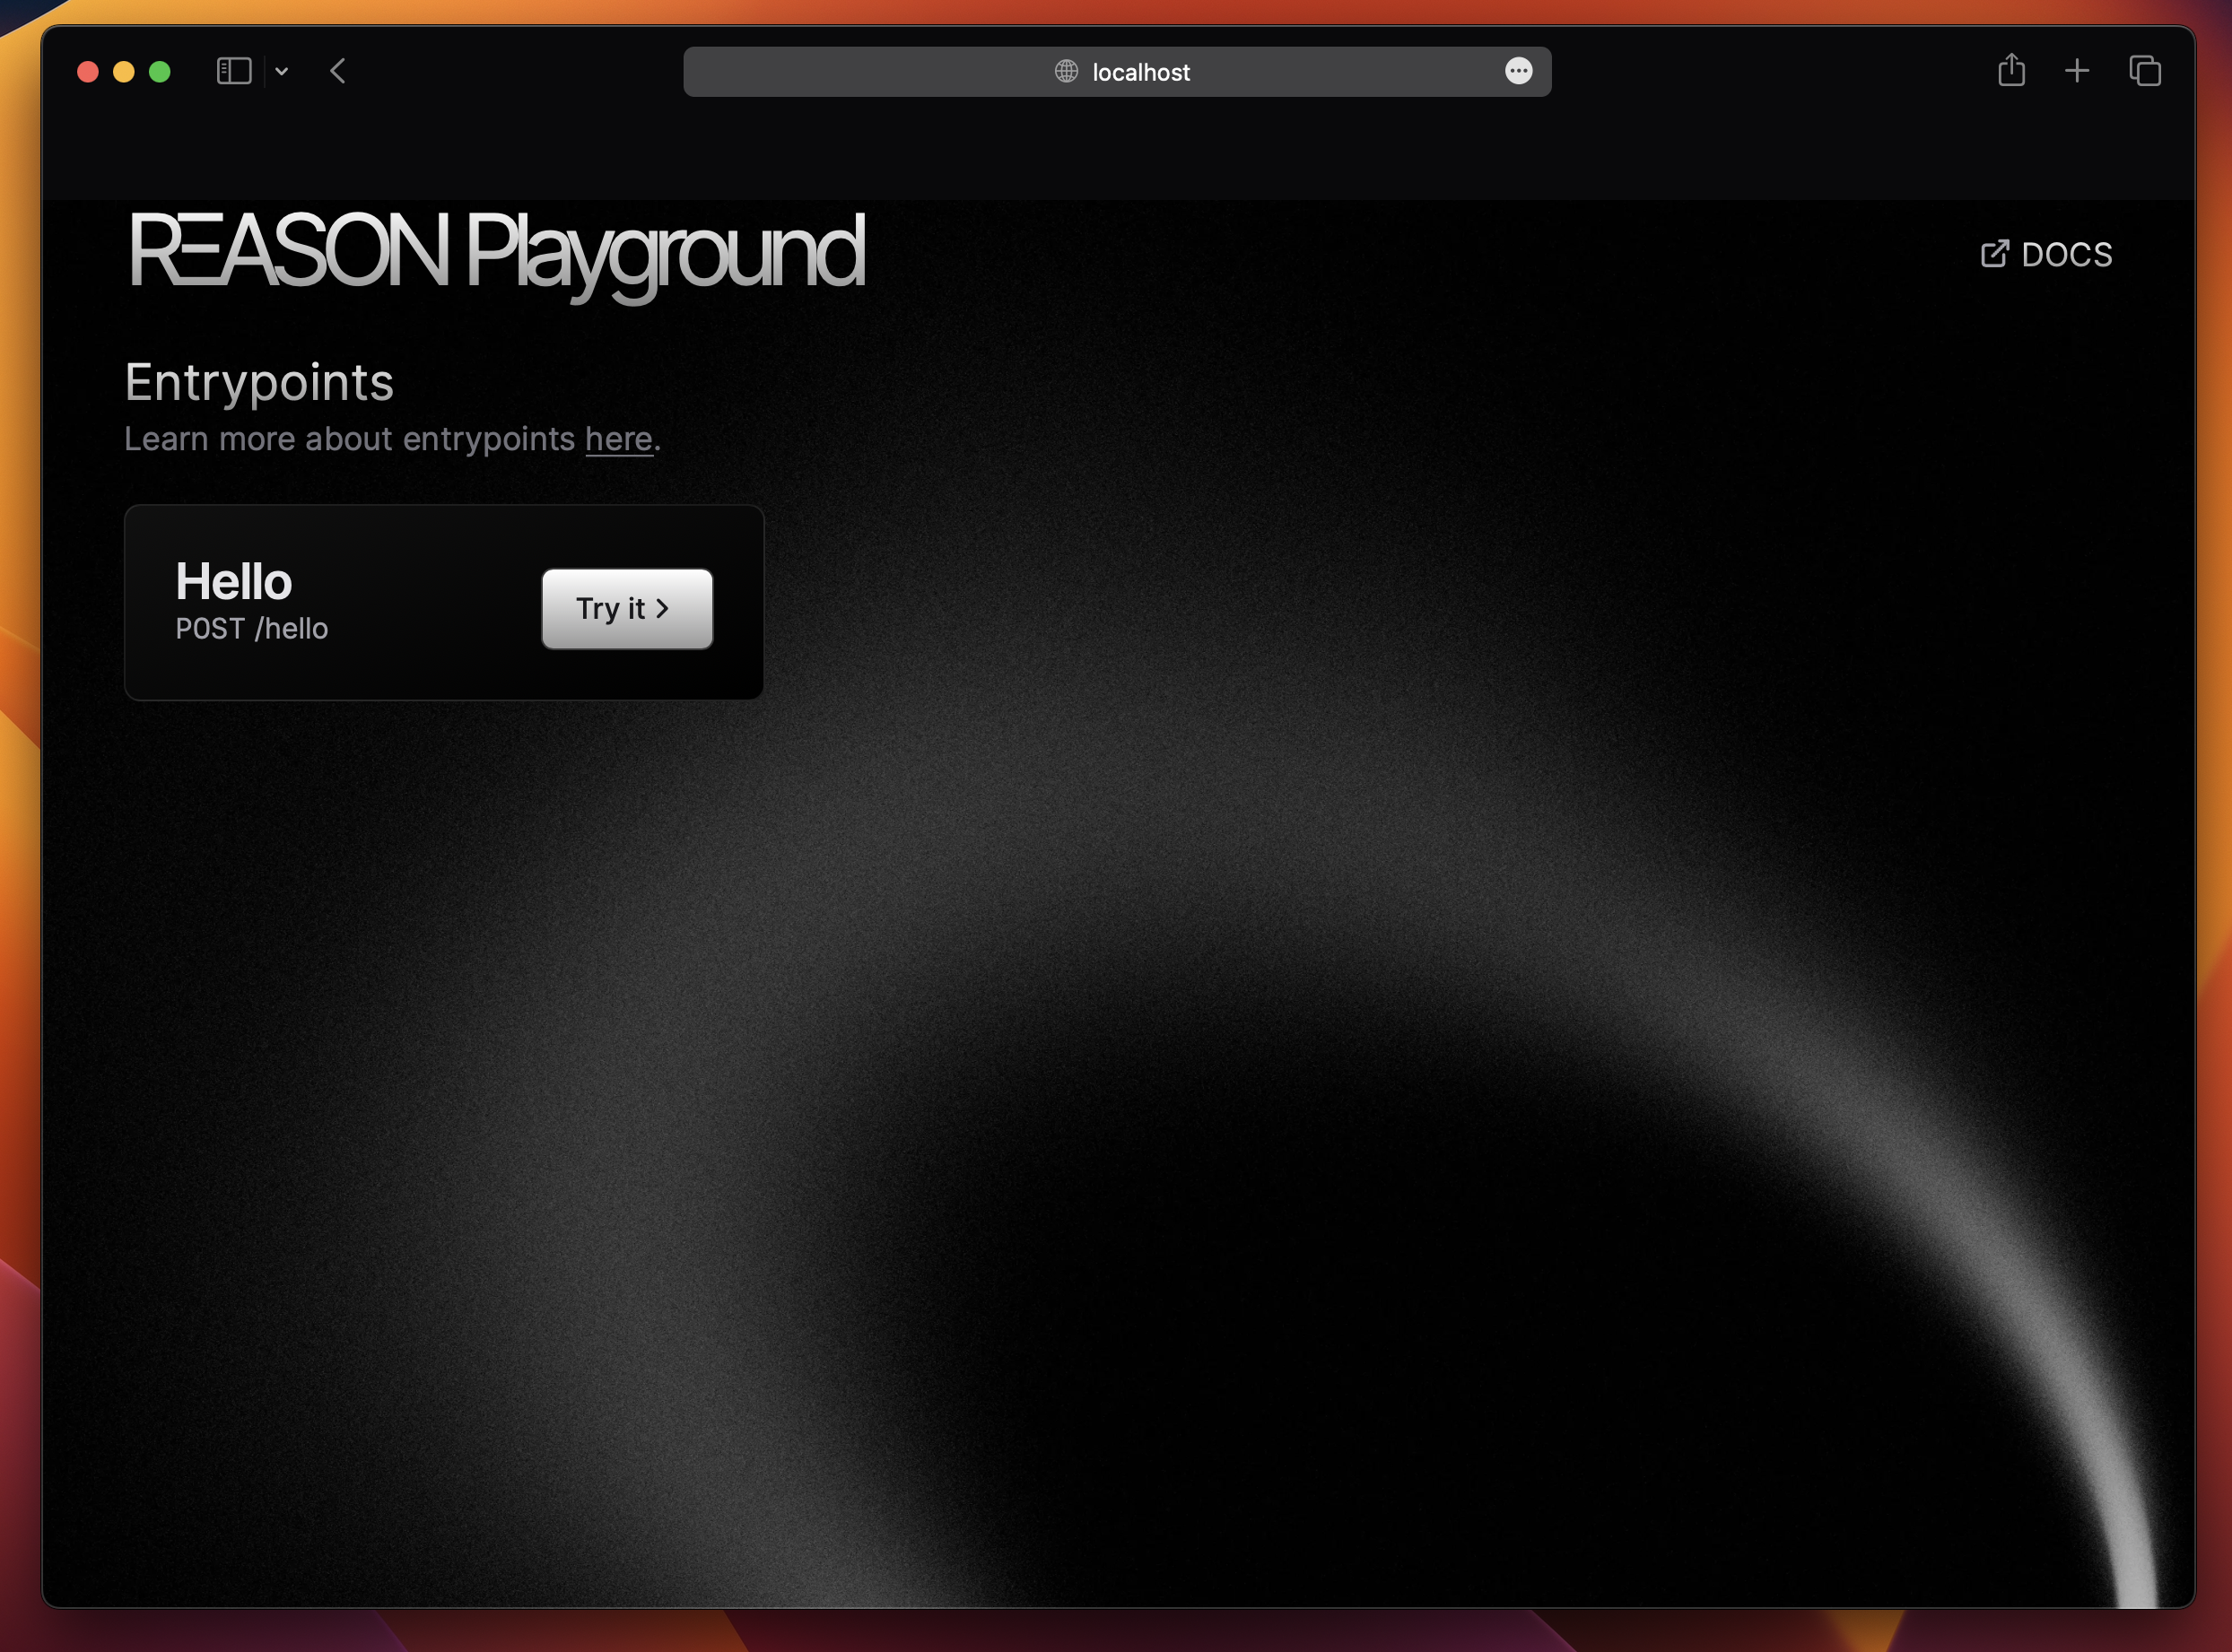Toggle the Safari sidebar panel icon

(233, 71)
